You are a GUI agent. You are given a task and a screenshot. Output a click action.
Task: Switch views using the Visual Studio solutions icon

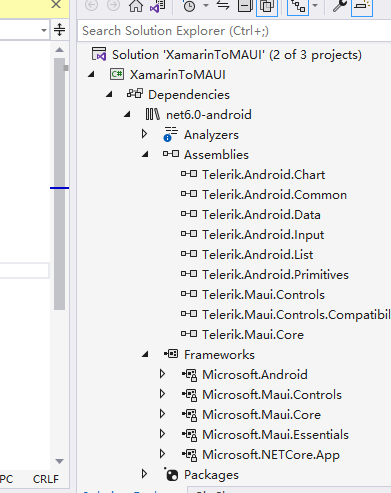[x=158, y=6]
